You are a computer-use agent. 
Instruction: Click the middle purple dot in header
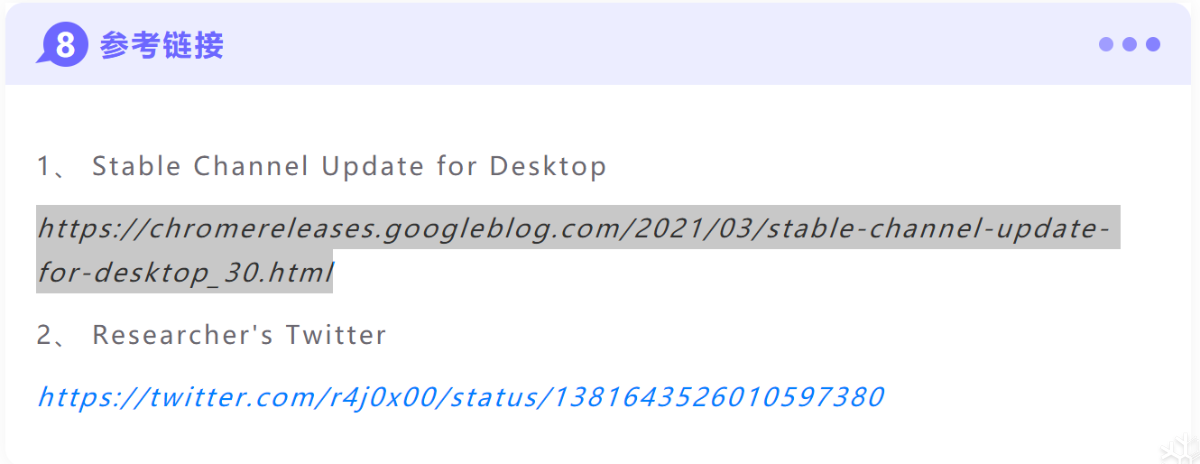[1129, 45]
